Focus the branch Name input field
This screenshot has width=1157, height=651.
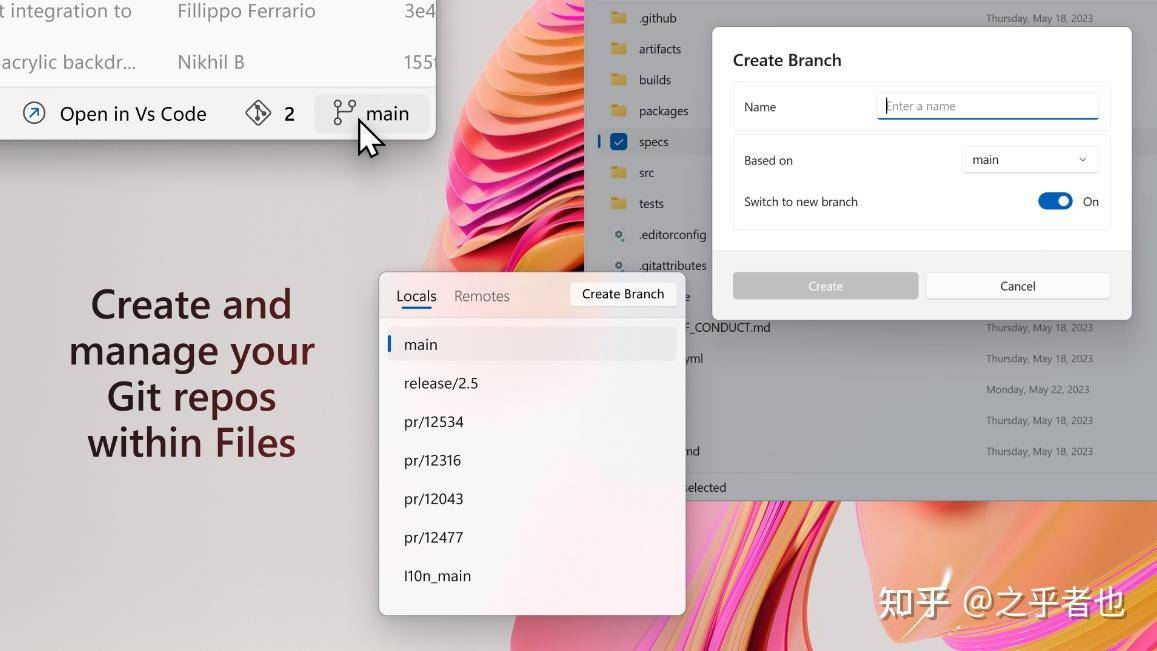(x=987, y=106)
